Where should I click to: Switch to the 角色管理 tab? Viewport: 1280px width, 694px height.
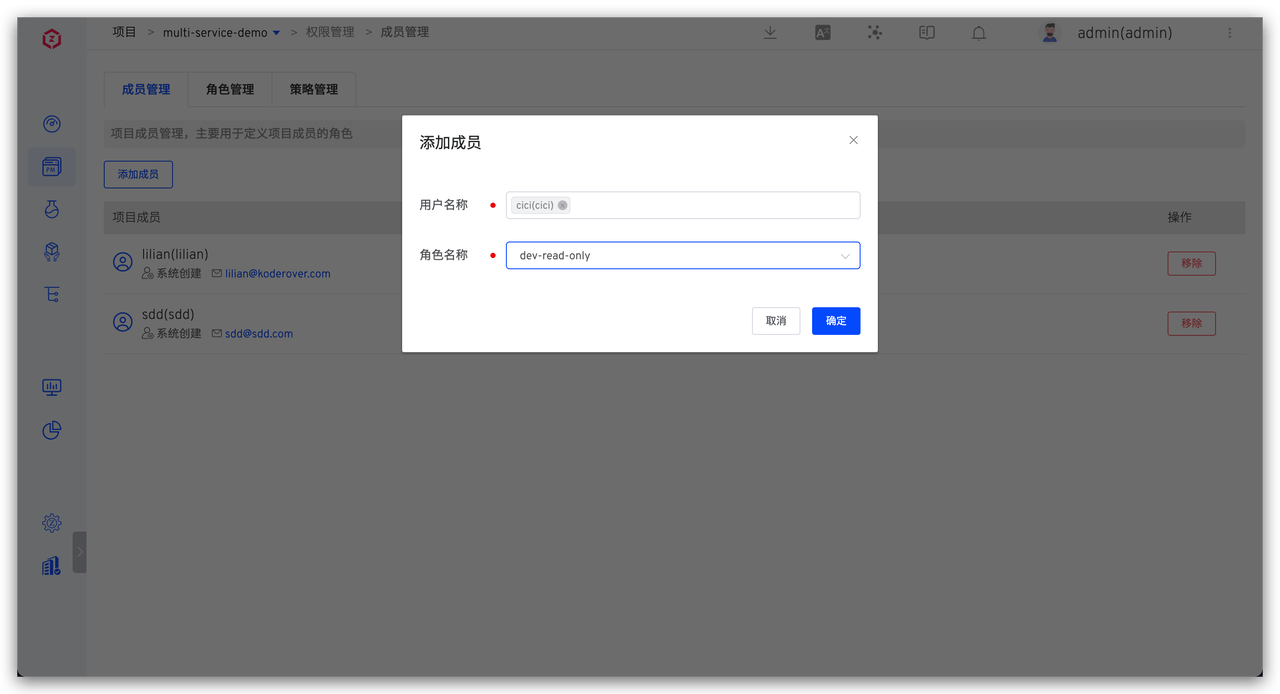[x=229, y=89]
